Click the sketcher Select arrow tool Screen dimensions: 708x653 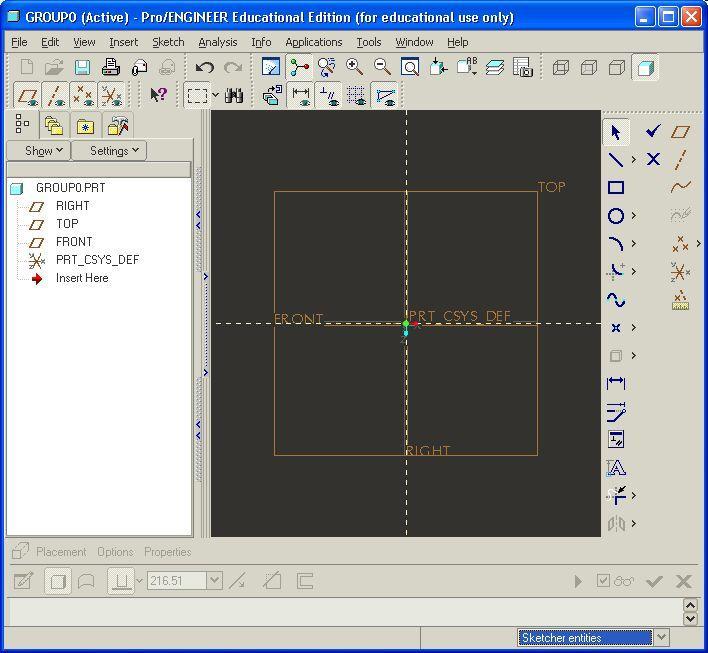pyautogui.click(x=616, y=132)
